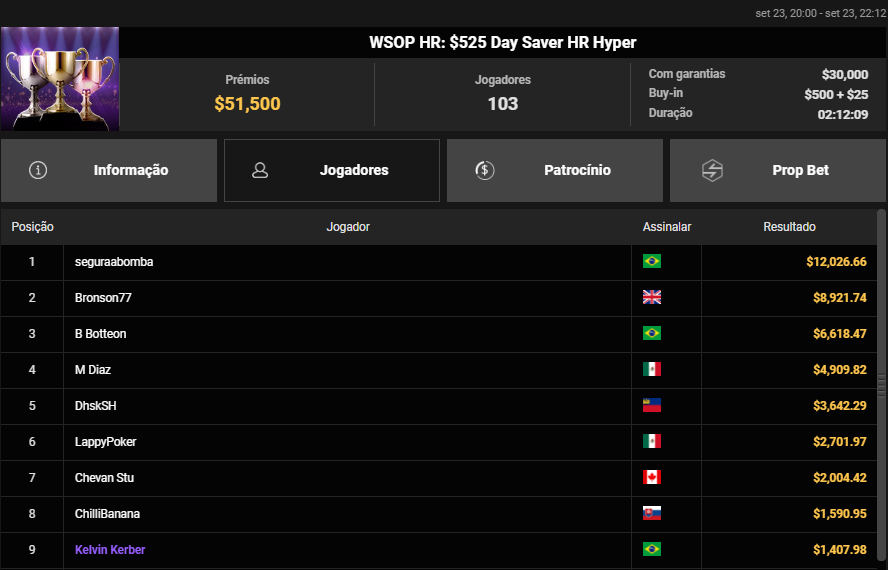Click the trophies tournament thumbnail
This screenshot has height=570, width=888.
click(60, 79)
